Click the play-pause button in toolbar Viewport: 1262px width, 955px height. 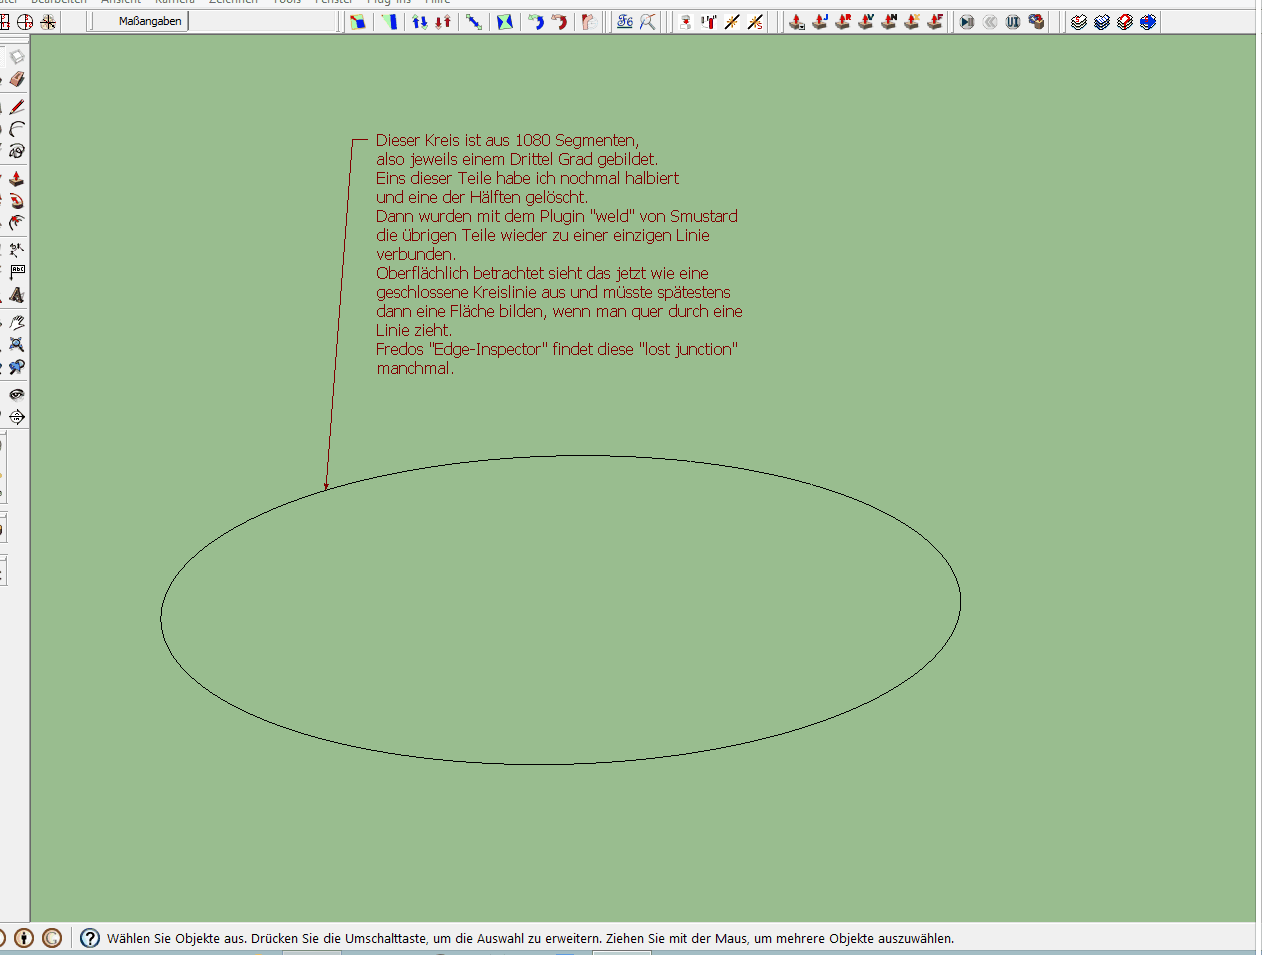point(967,21)
